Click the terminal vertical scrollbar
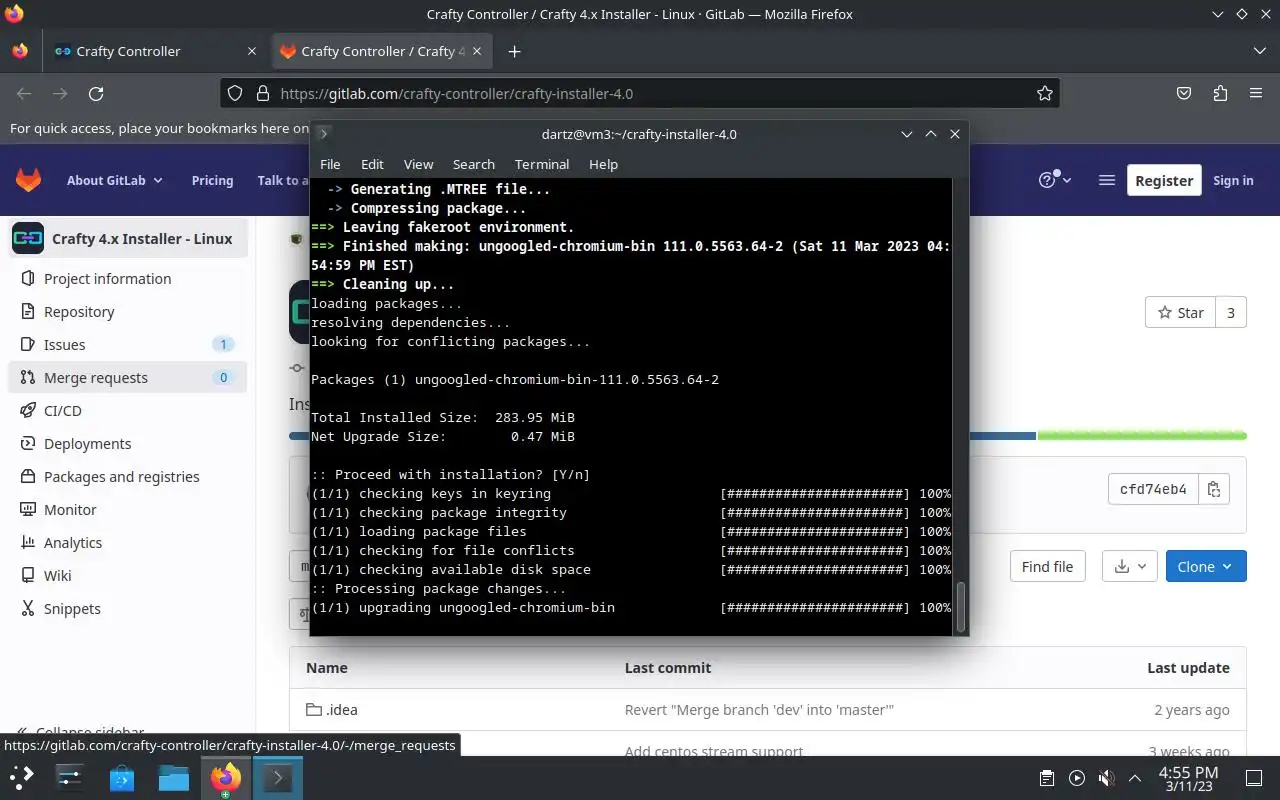The width and height of the screenshot is (1280, 800). [x=962, y=606]
